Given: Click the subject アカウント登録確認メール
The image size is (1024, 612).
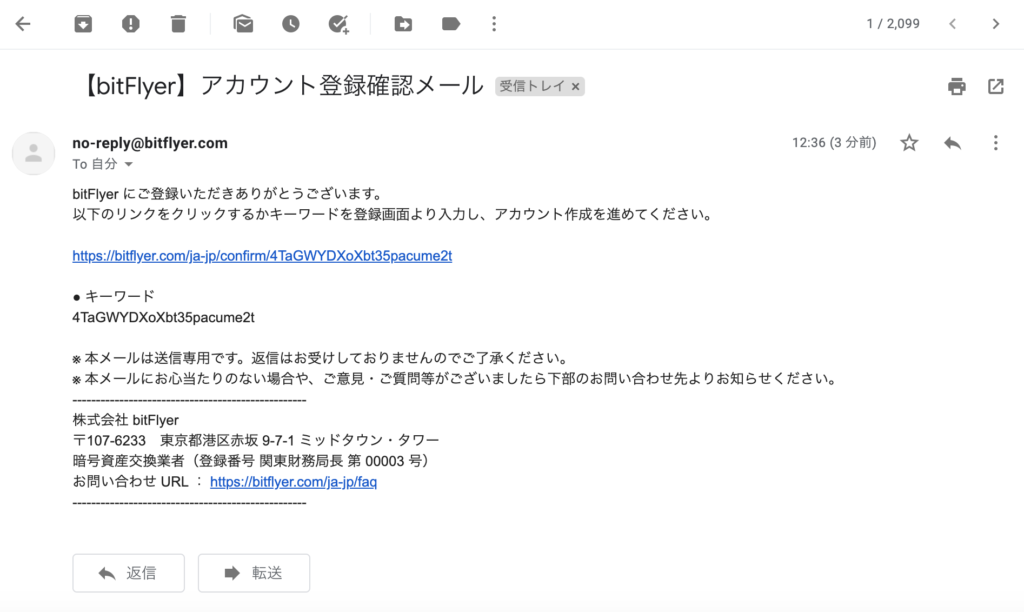Looking at the screenshot, I should (342, 86).
